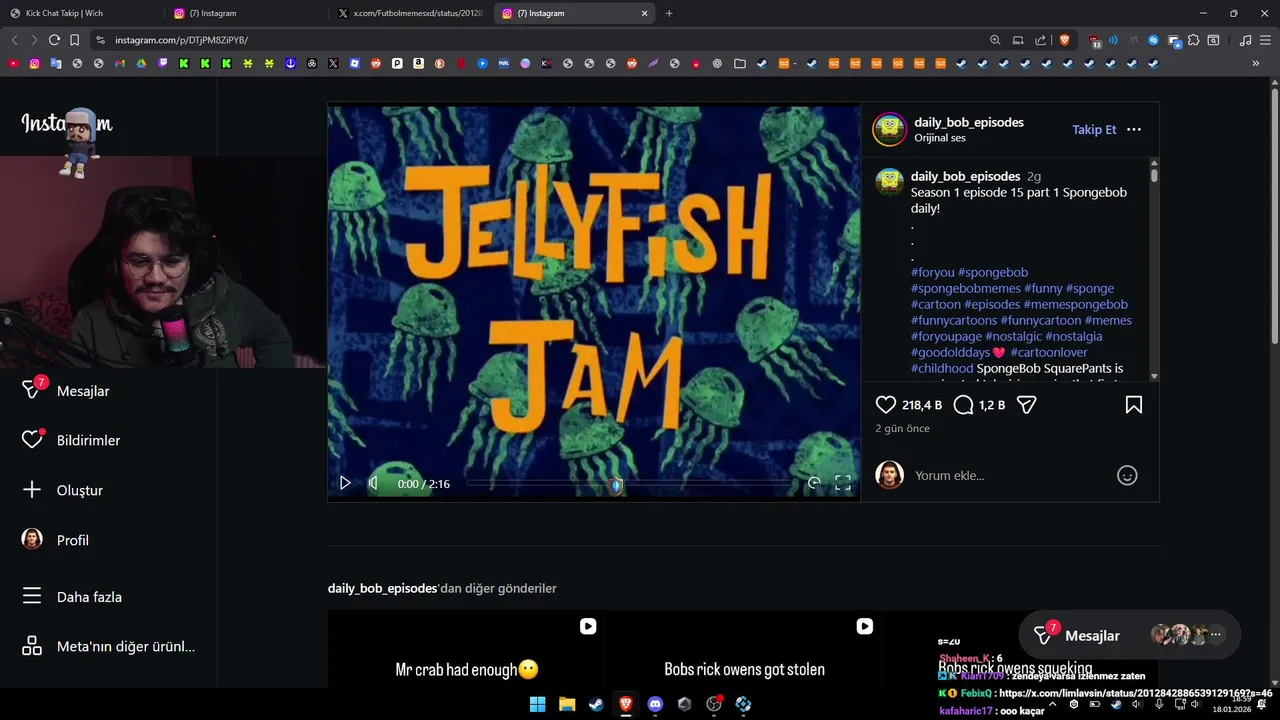Unmute the video sound
The height and width of the screenshot is (720, 1280).
click(x=373, y=483)
